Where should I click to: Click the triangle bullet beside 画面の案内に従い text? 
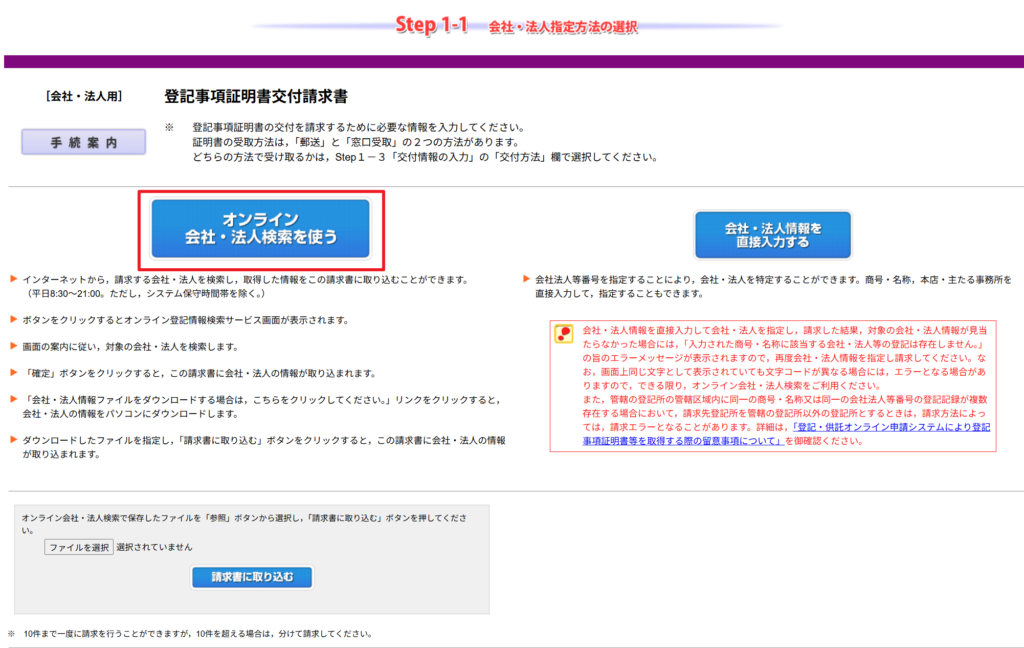click(x=13, y=346)
